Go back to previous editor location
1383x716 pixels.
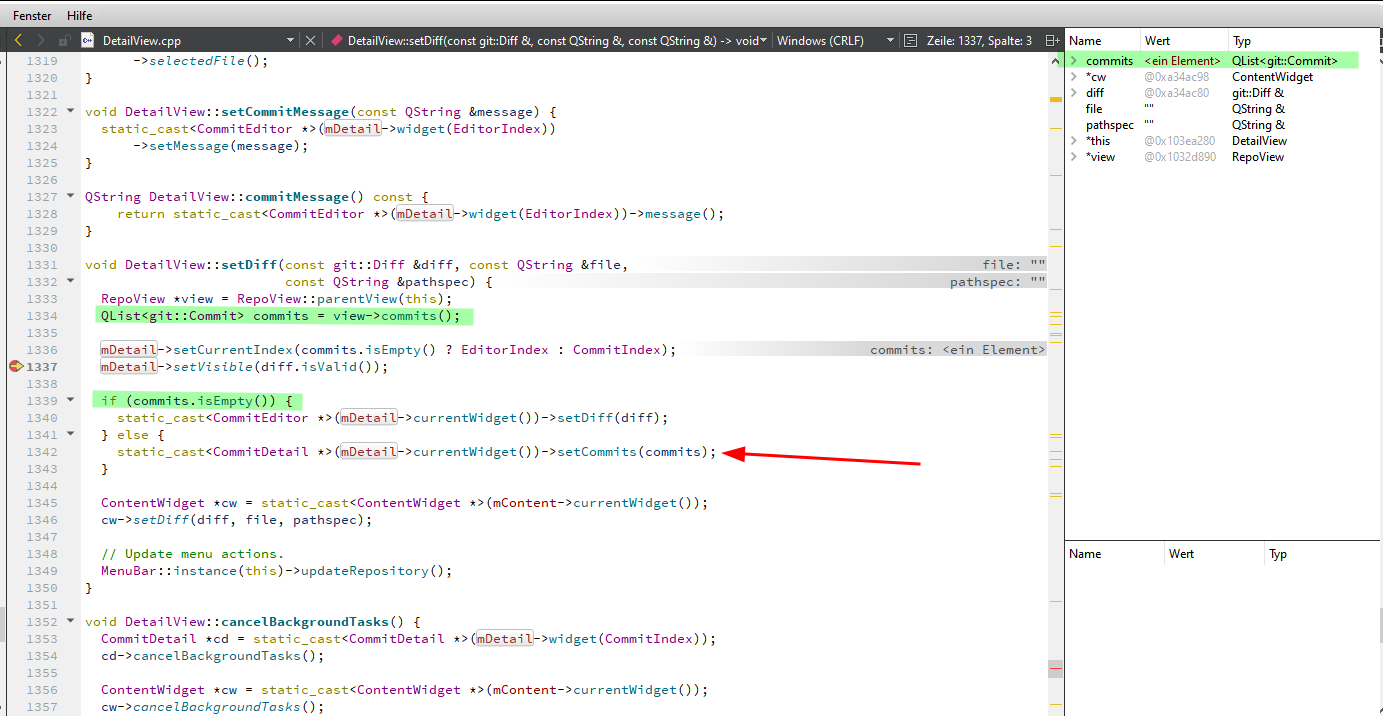18,40
